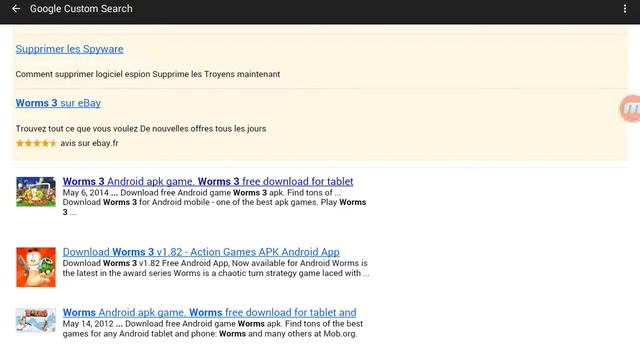Open Download Worms 3 v1.82 link
Image resolution: width=640 pixels, height=360 pixels.
click(x=201, y=252)
